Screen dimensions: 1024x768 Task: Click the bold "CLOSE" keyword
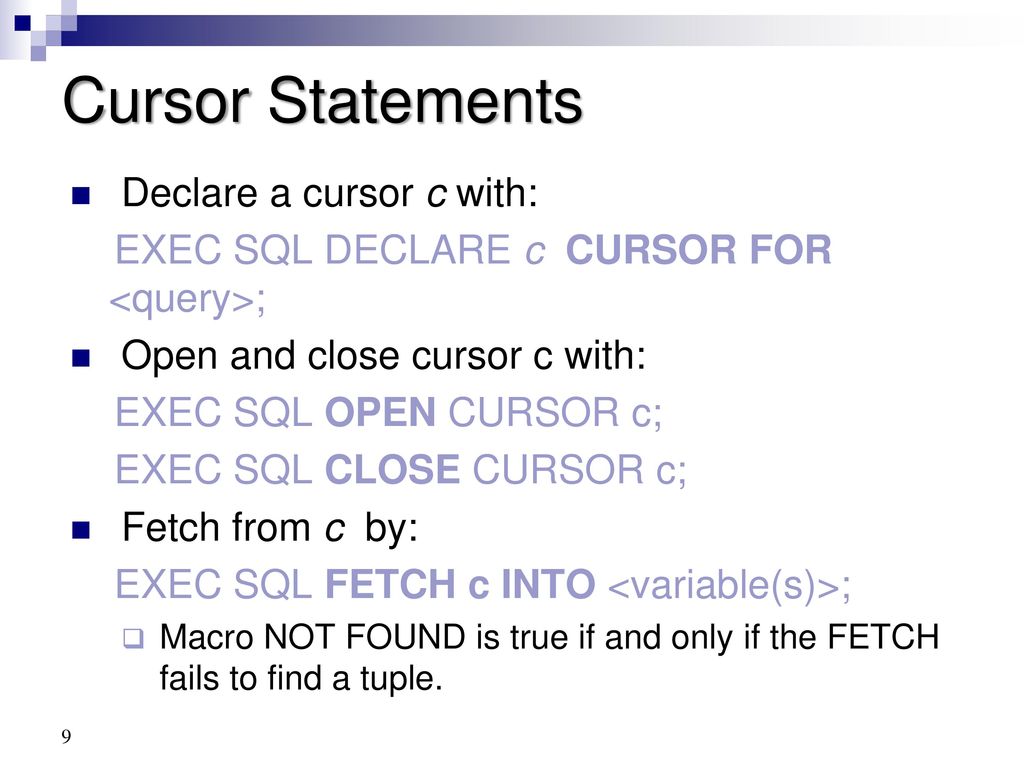click(392, 469)
